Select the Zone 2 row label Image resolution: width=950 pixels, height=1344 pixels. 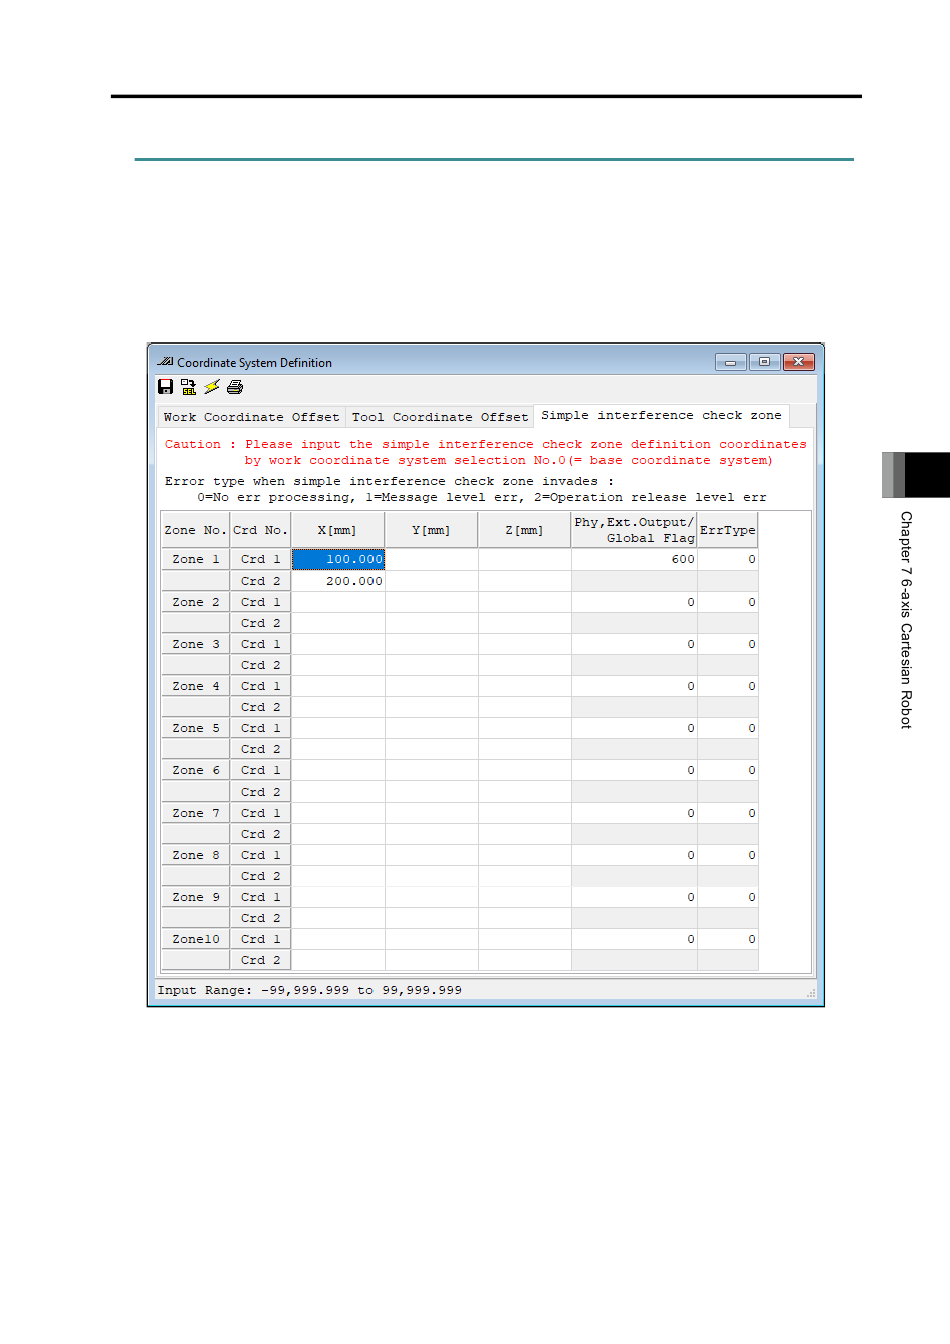tap(195, 602)
